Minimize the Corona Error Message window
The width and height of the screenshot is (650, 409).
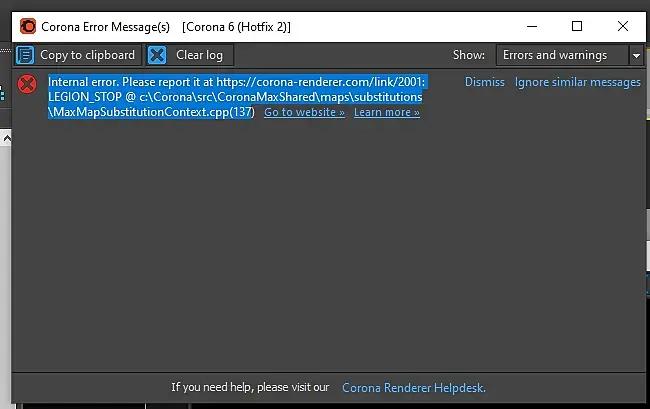point(532,27)
